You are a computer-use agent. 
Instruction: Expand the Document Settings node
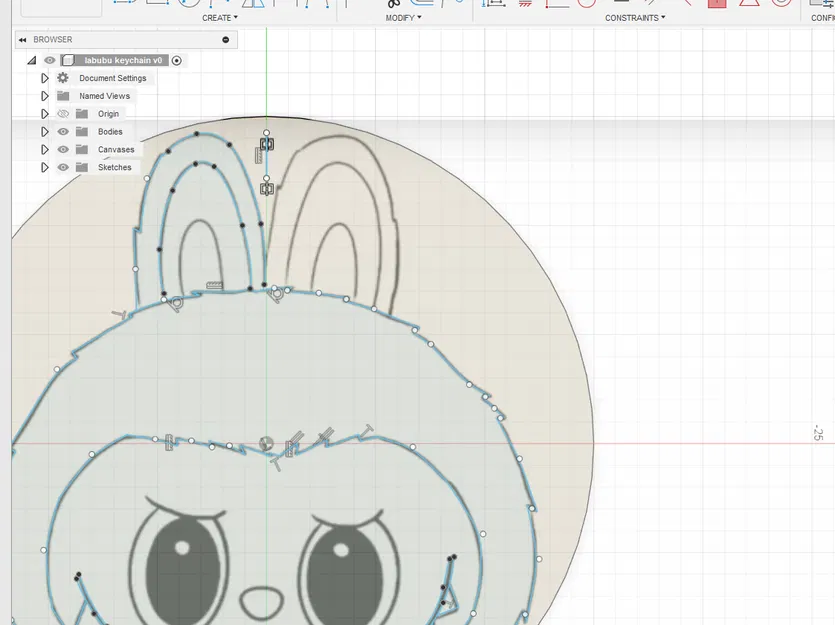[x=45, y=78]
